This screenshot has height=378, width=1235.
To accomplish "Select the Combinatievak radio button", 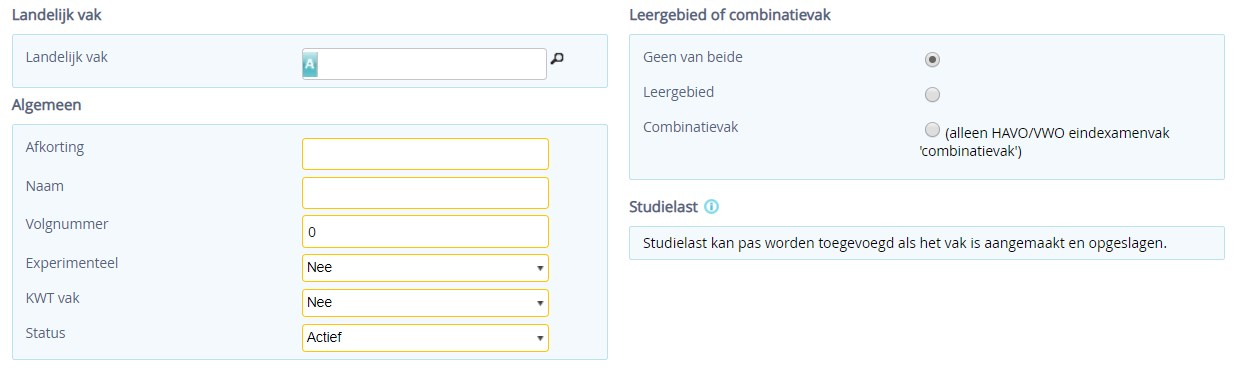I will pos(932,130).
